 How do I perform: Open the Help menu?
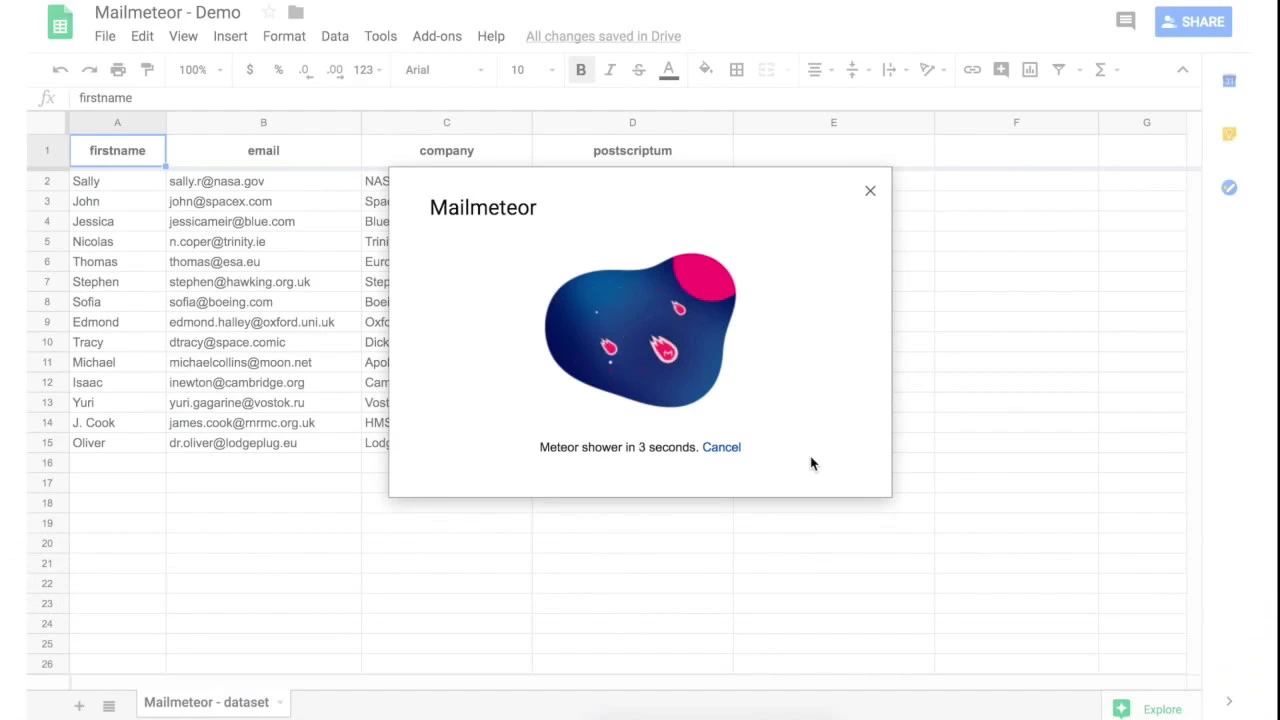tap(491, 36)
